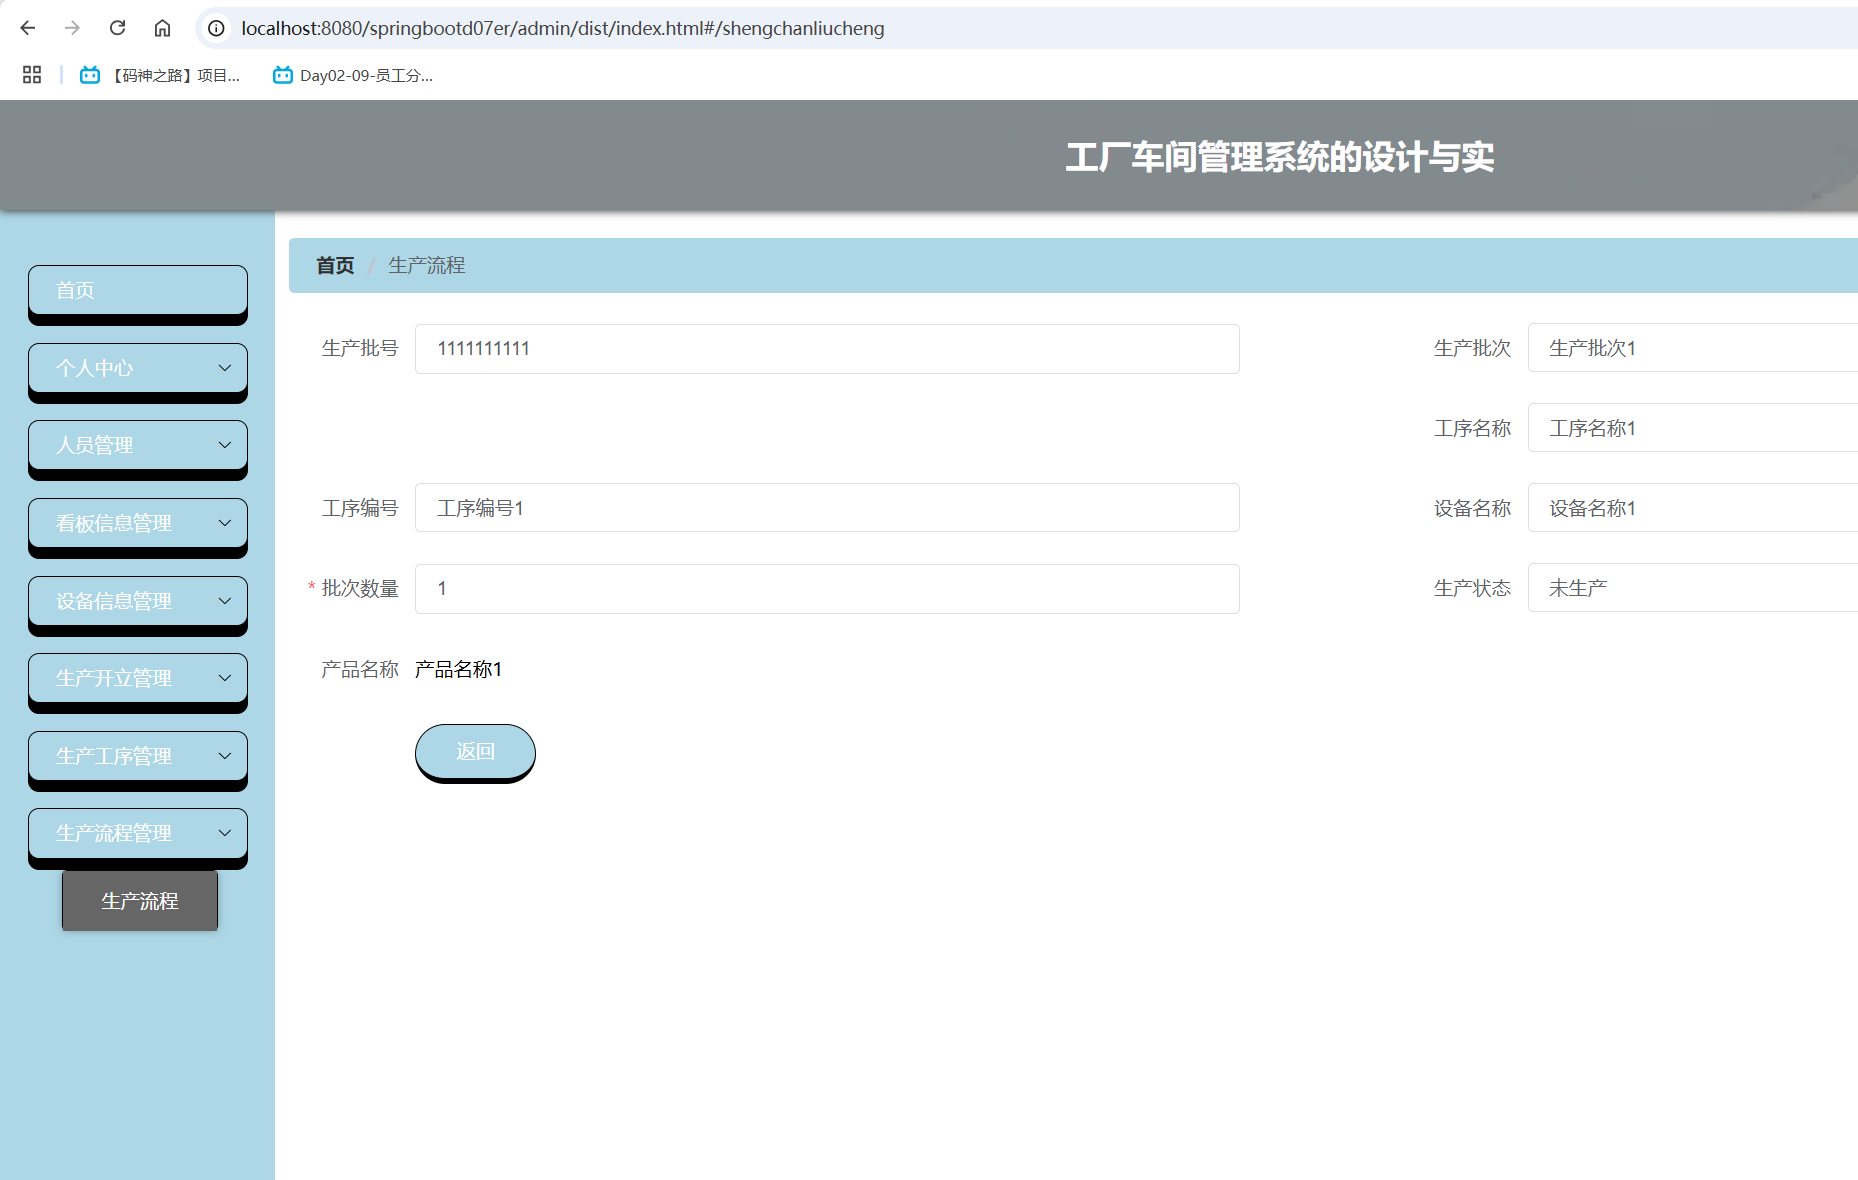Viewport: 1858px width, 1180px height.
Task: Click the 生产开立管理 chevron arrow
Action: (225, 678)
